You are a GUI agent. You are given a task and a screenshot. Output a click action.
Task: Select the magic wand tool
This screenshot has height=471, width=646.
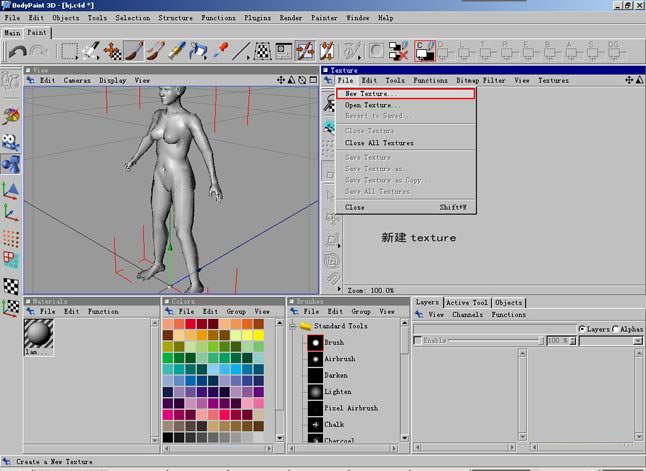91,52
